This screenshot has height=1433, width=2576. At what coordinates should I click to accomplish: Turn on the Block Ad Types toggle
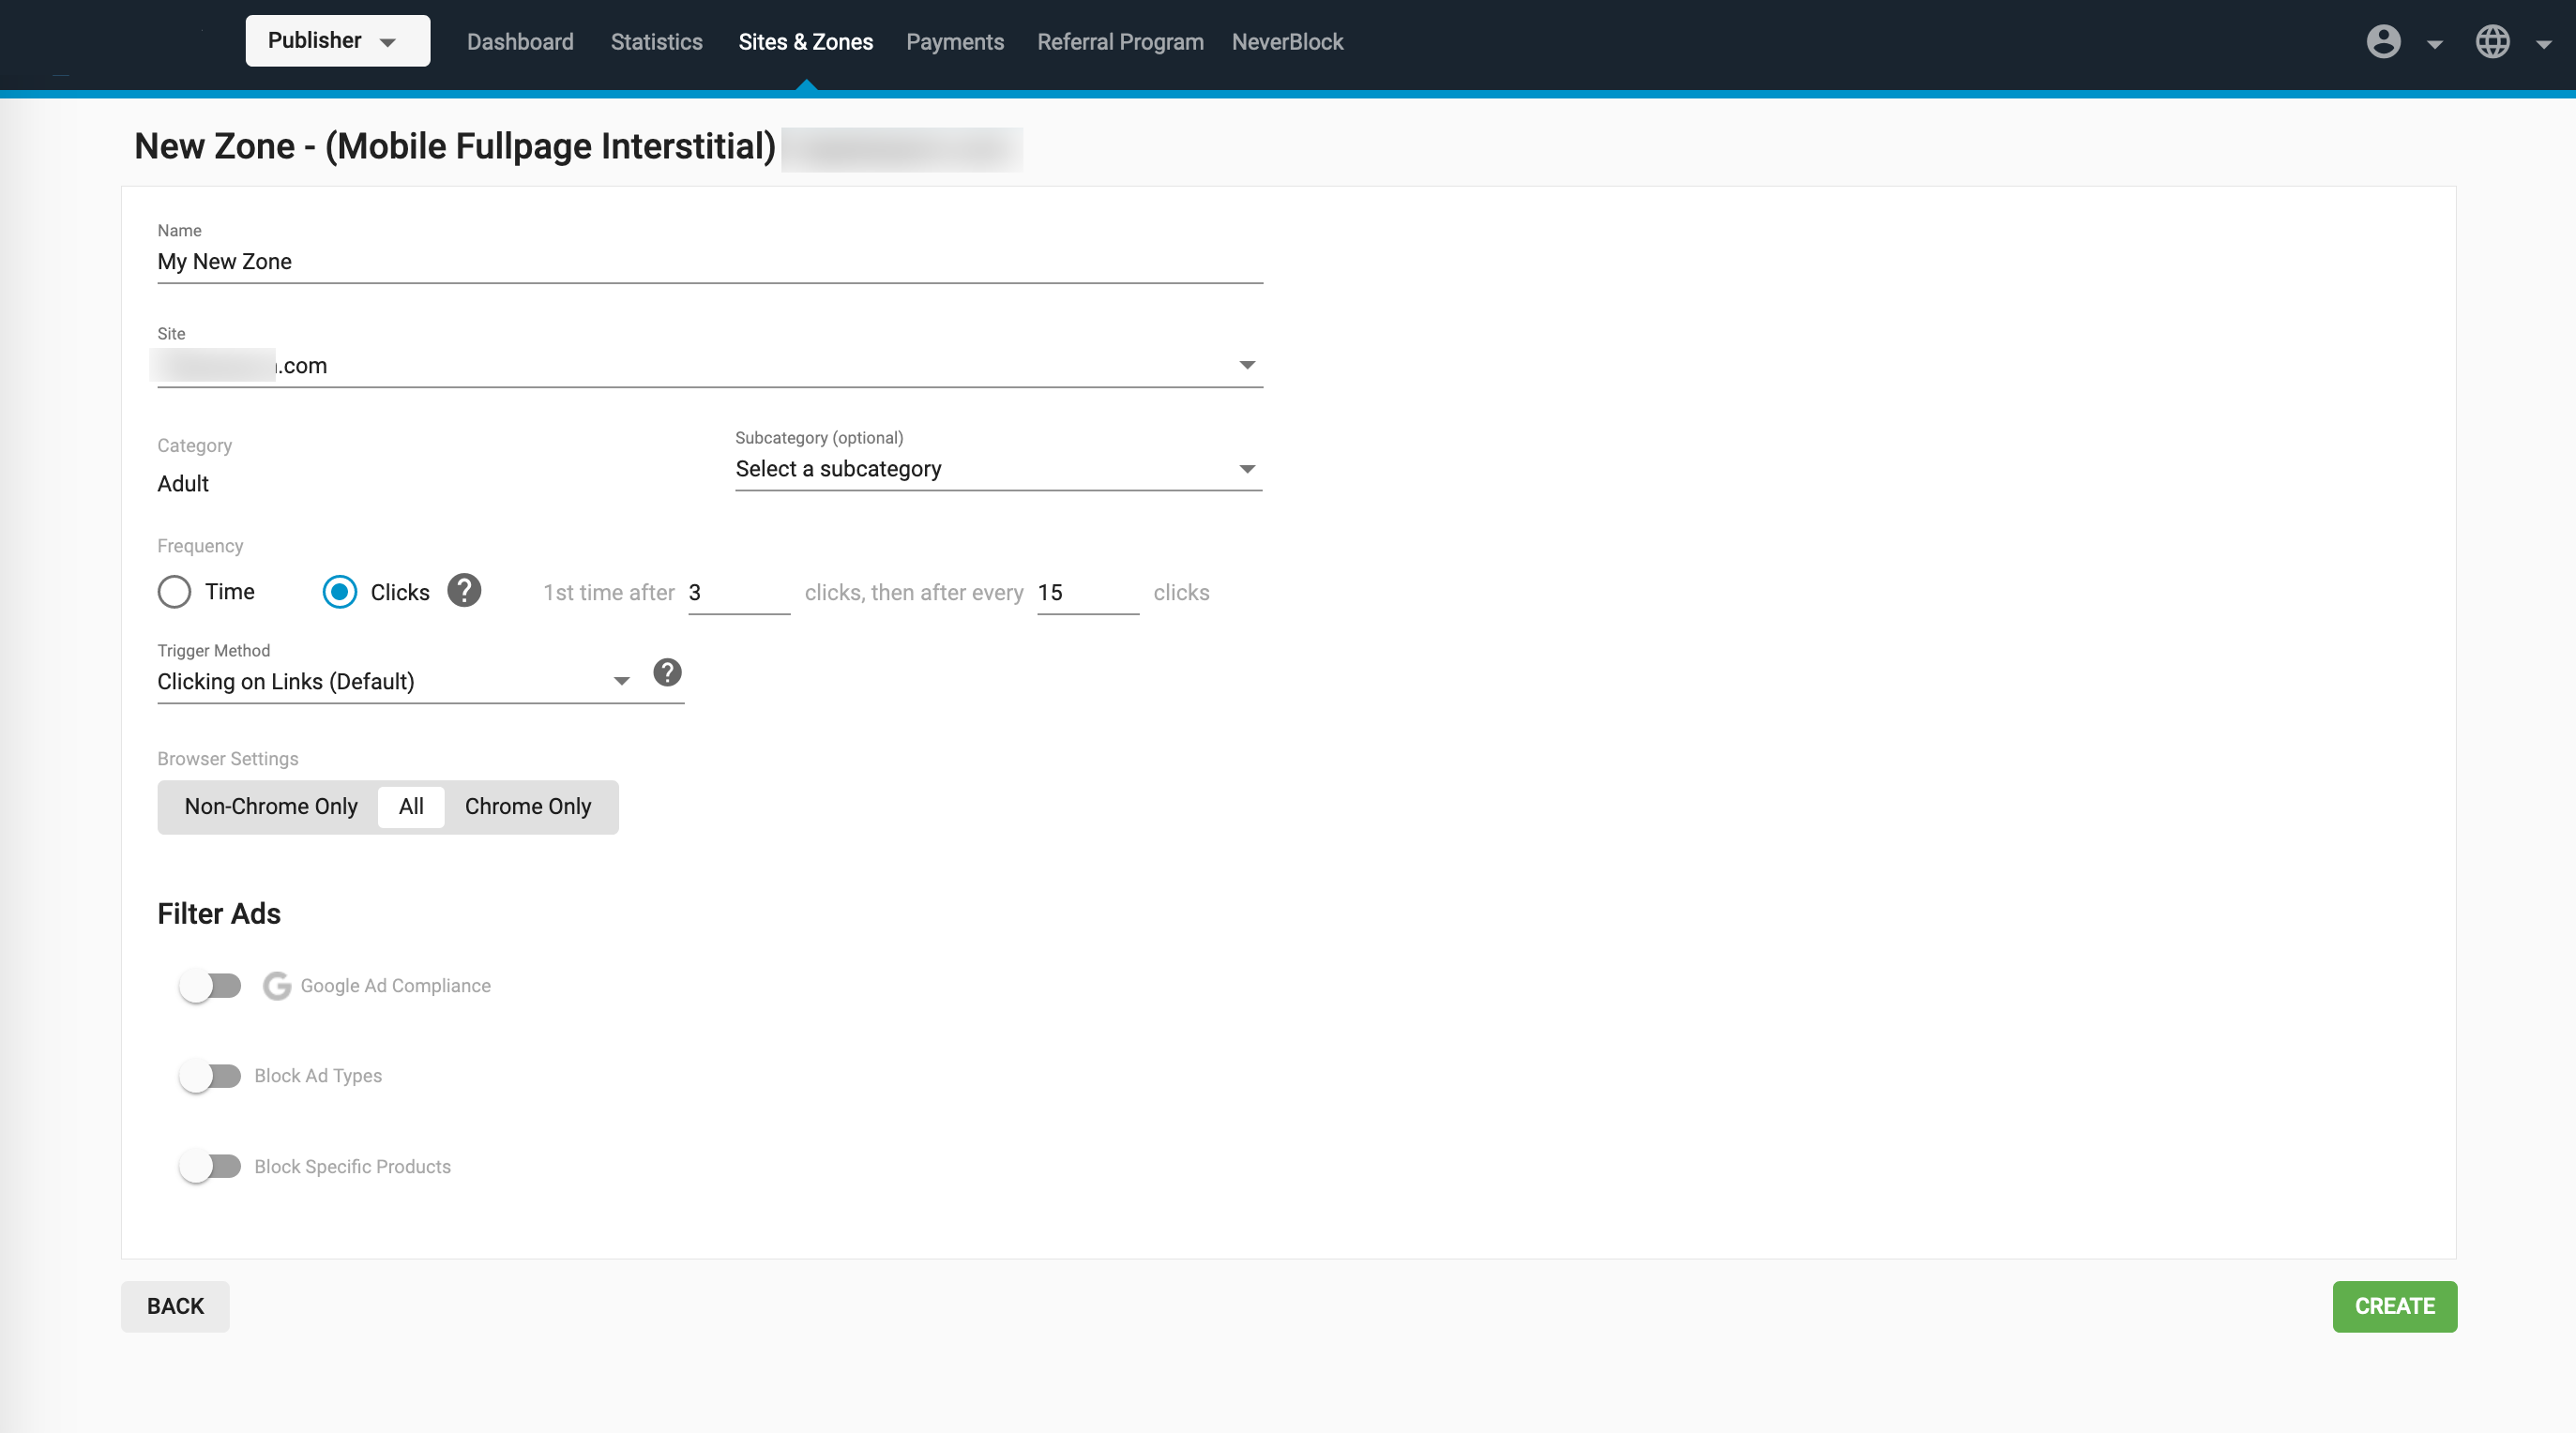point(210,1076)
